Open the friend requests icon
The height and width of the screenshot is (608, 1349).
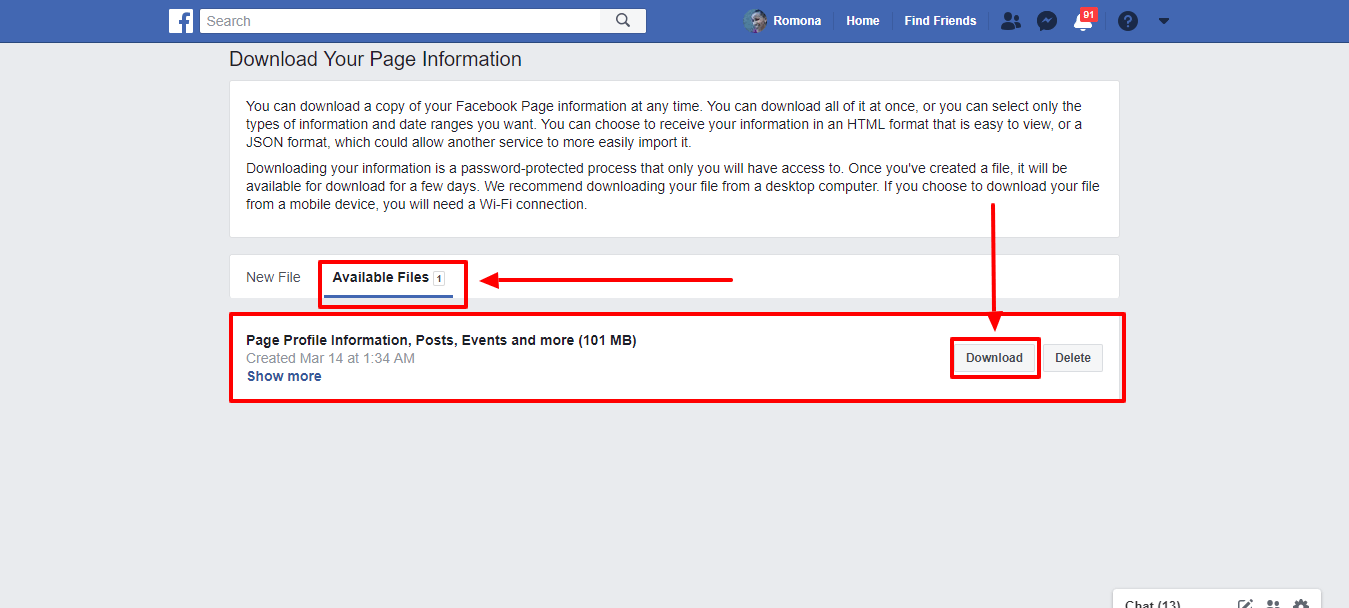(1011, 21)
